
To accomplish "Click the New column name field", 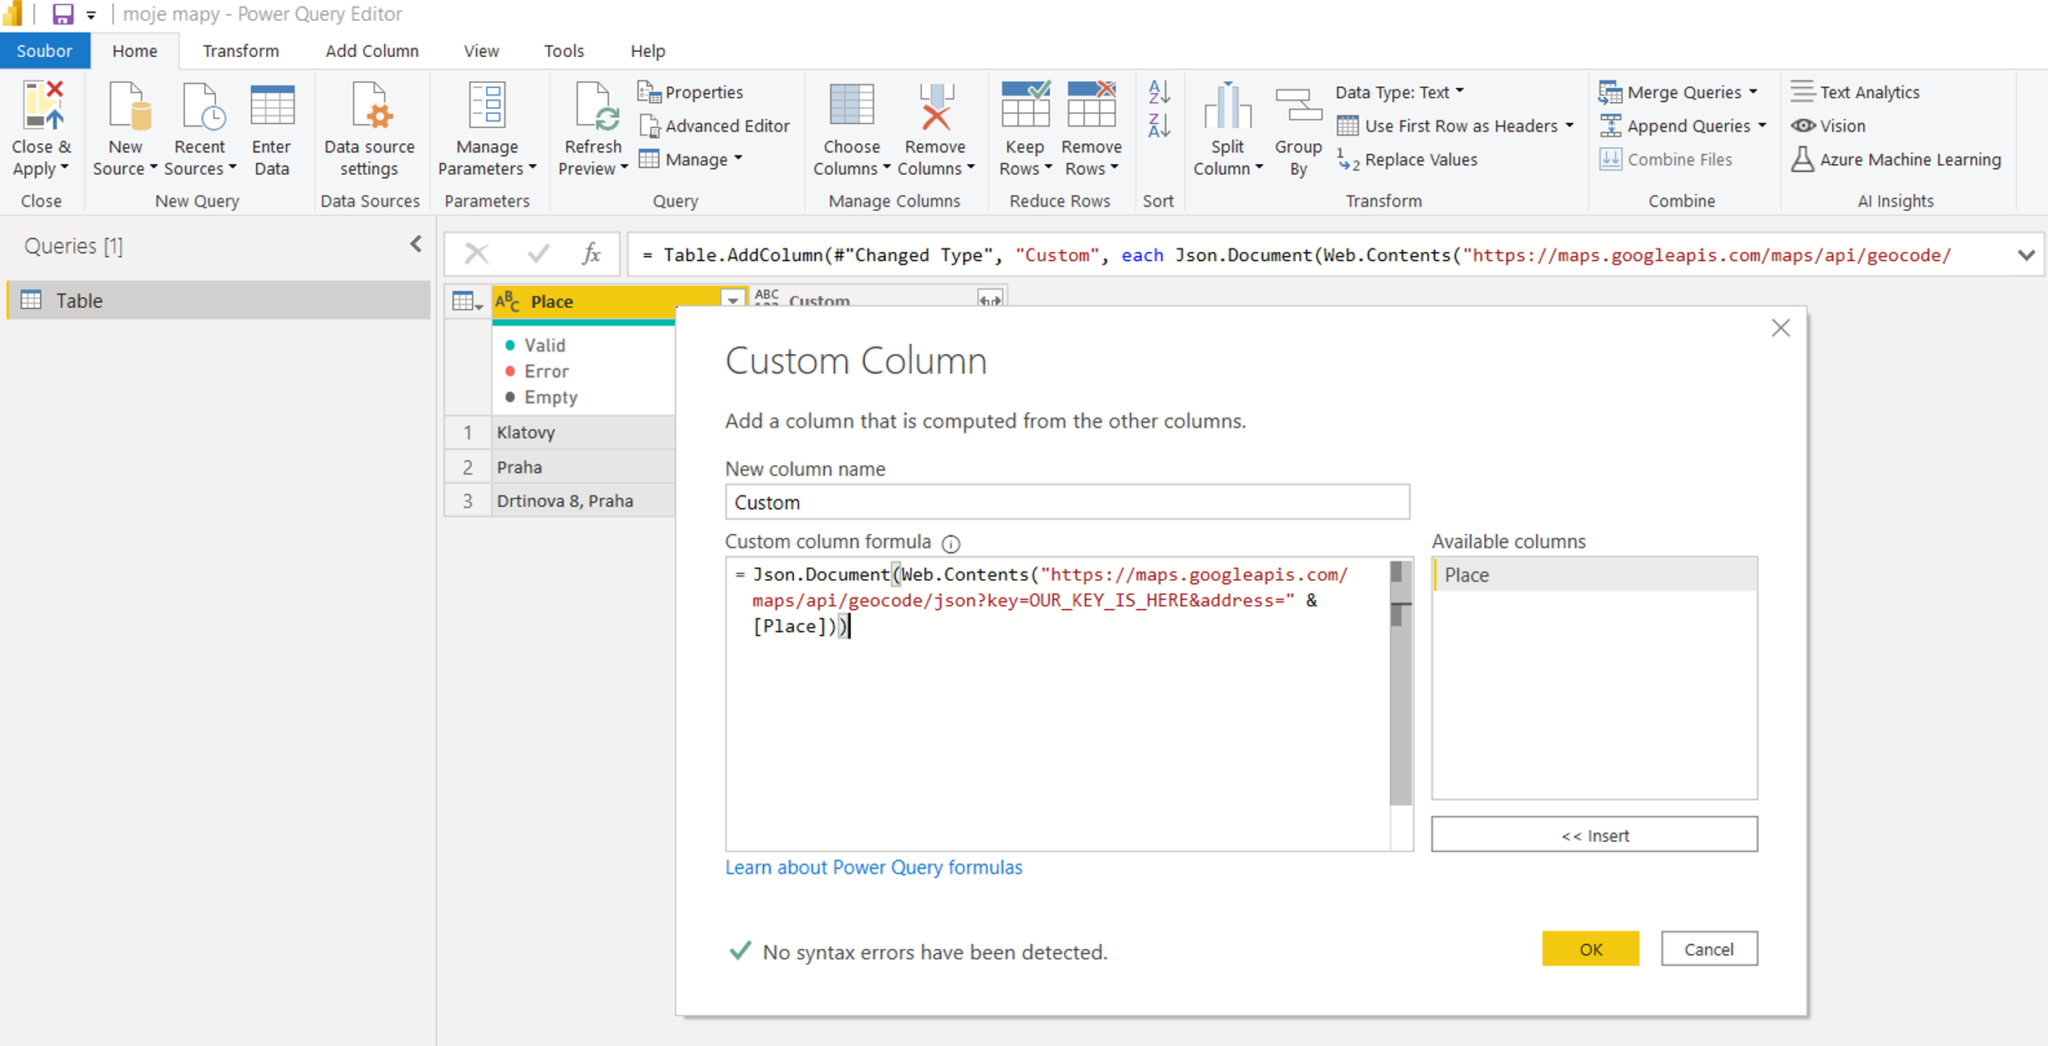I will coord(1067,502).
